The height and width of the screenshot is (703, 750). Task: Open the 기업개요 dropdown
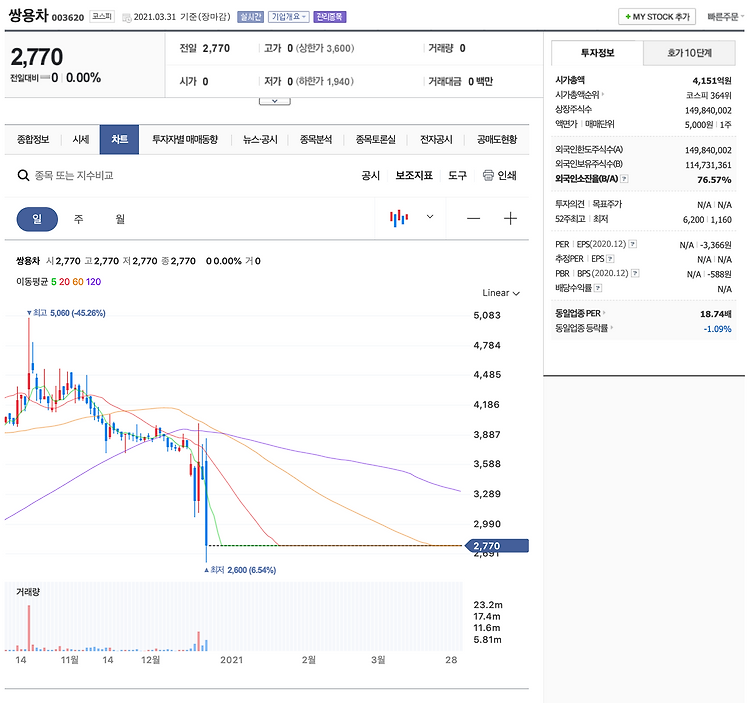coord(288,17)
